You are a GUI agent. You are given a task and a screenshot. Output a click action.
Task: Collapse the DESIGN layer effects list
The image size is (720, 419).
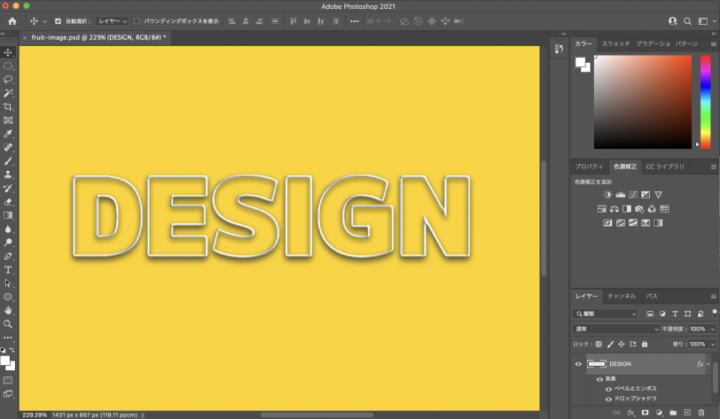(709, 364)
